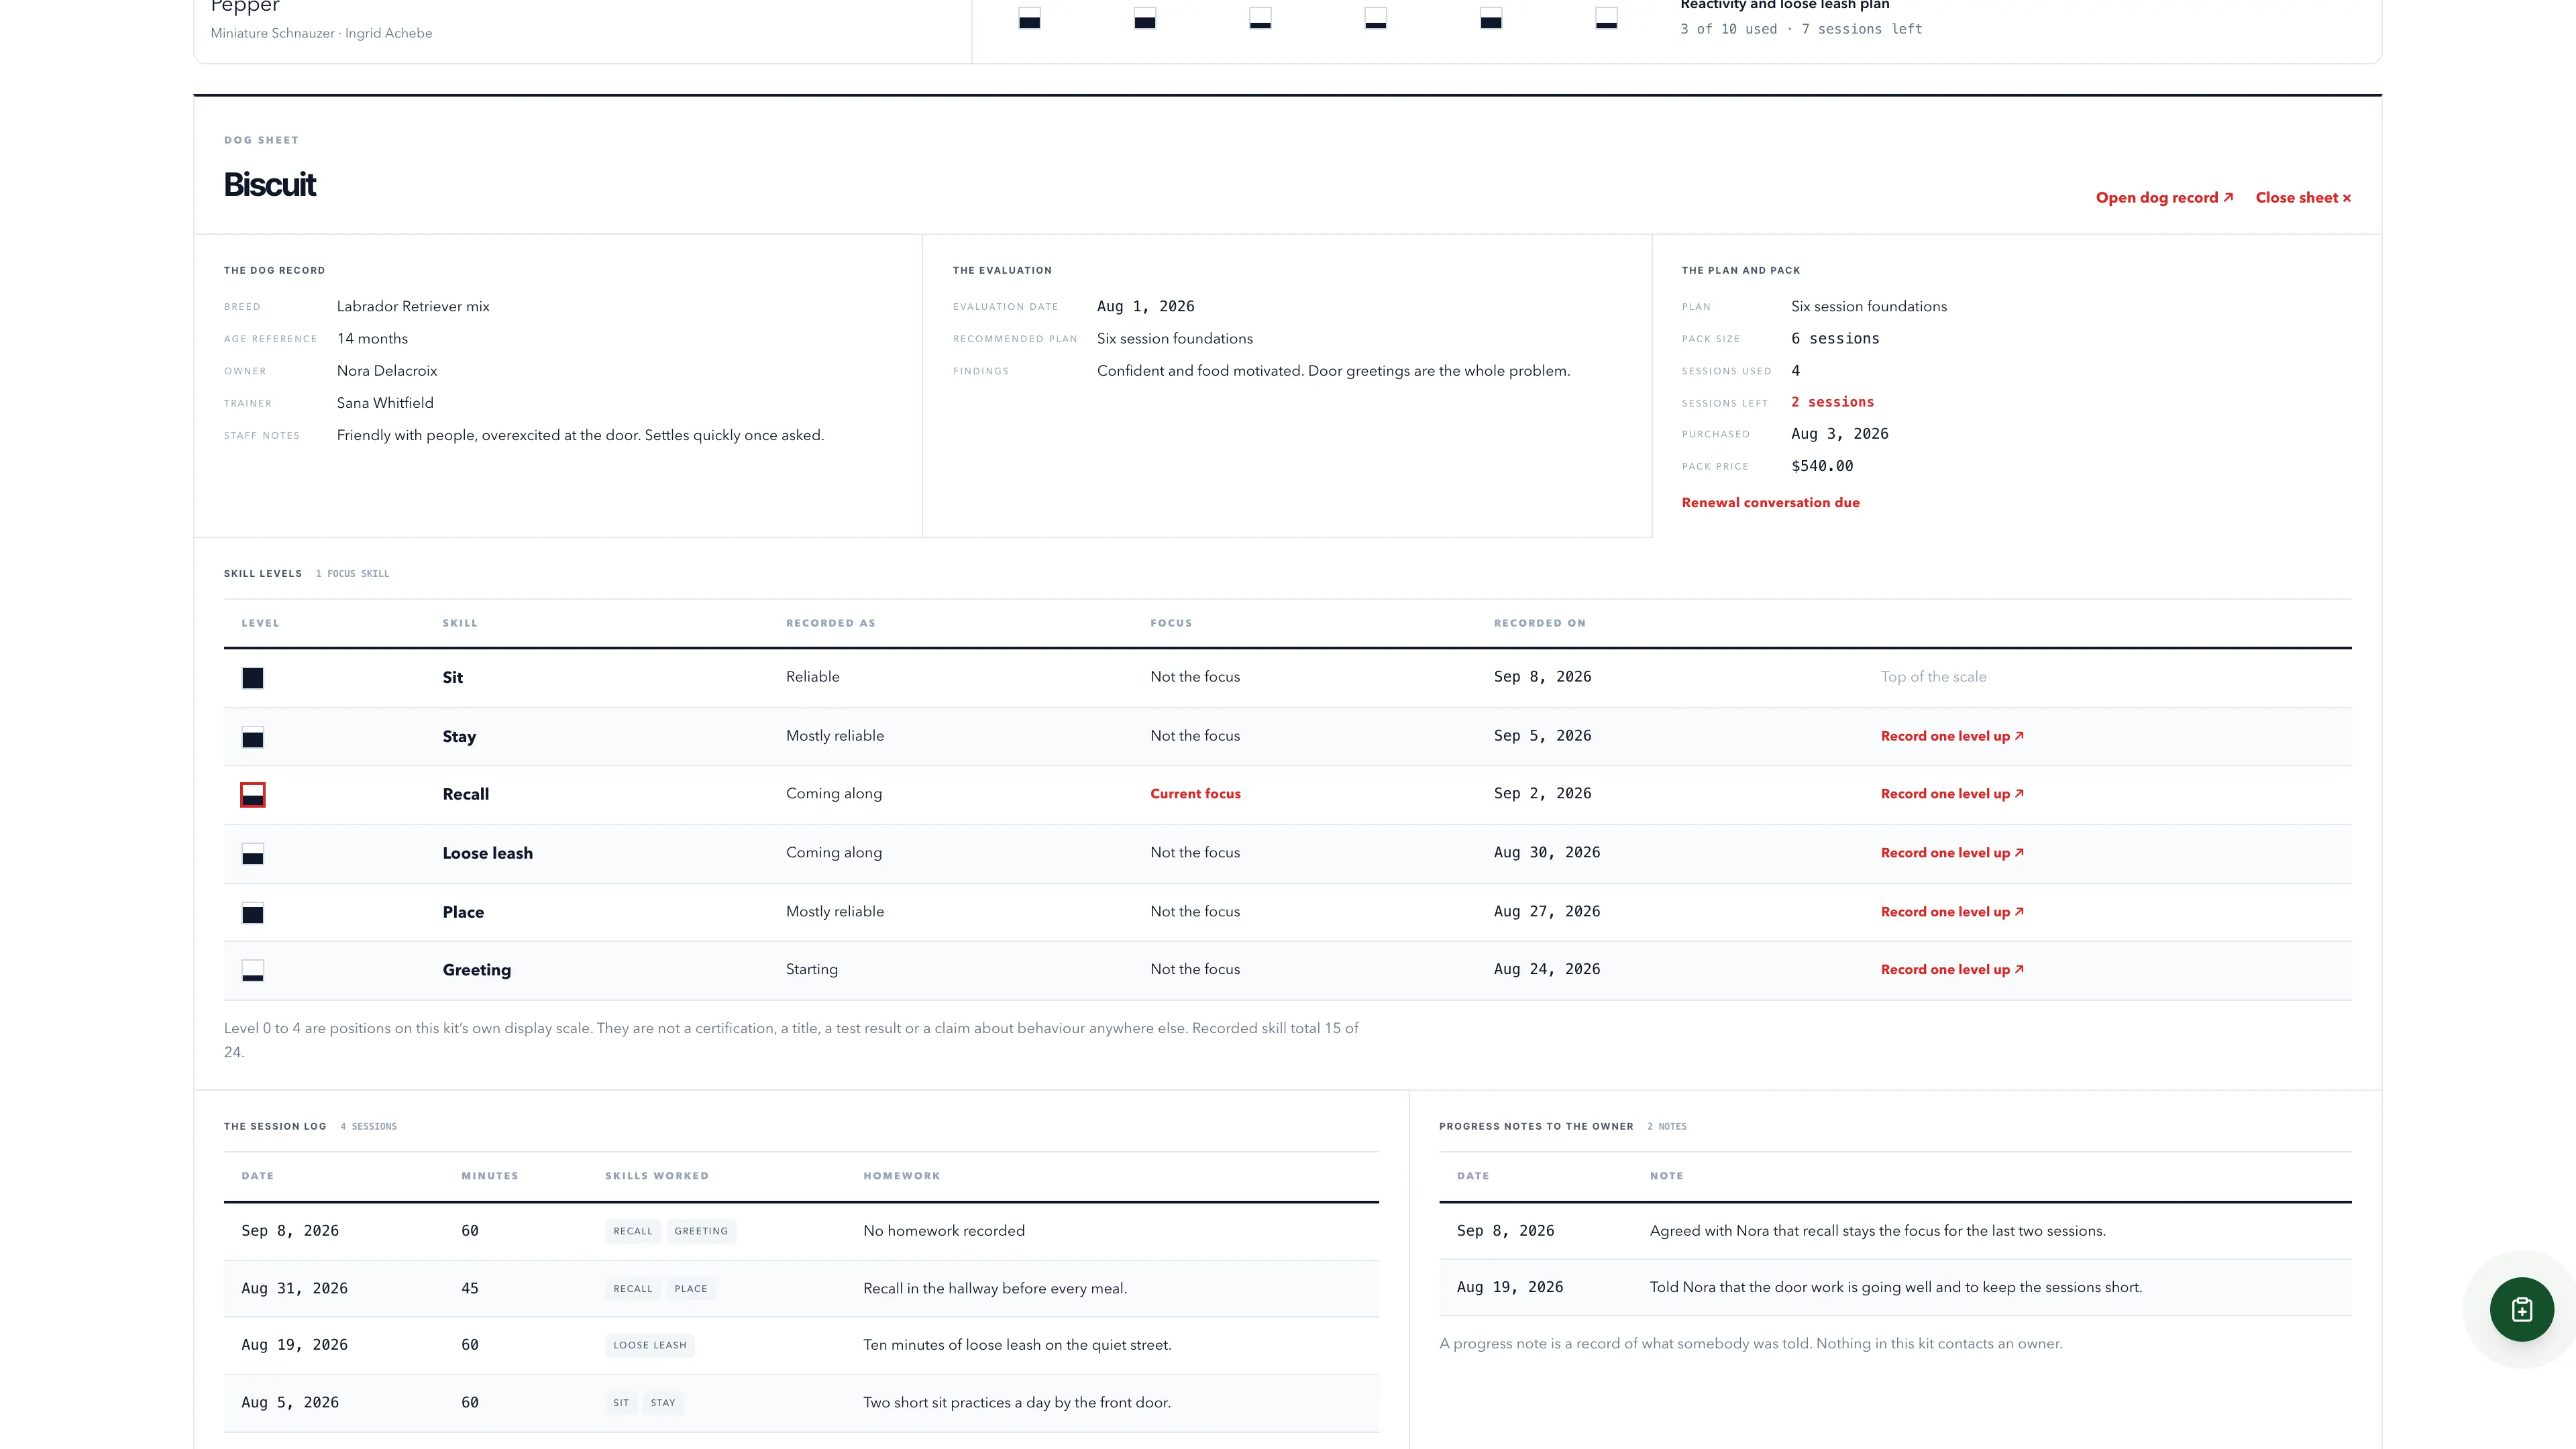Click the RECORDED ON column header

point(1540,623)
